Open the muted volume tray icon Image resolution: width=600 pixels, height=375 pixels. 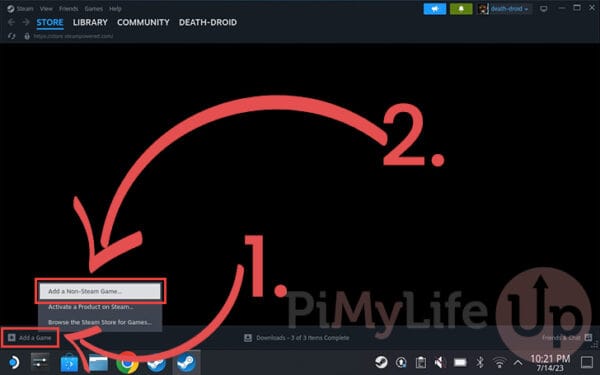[x=440, y=362]
